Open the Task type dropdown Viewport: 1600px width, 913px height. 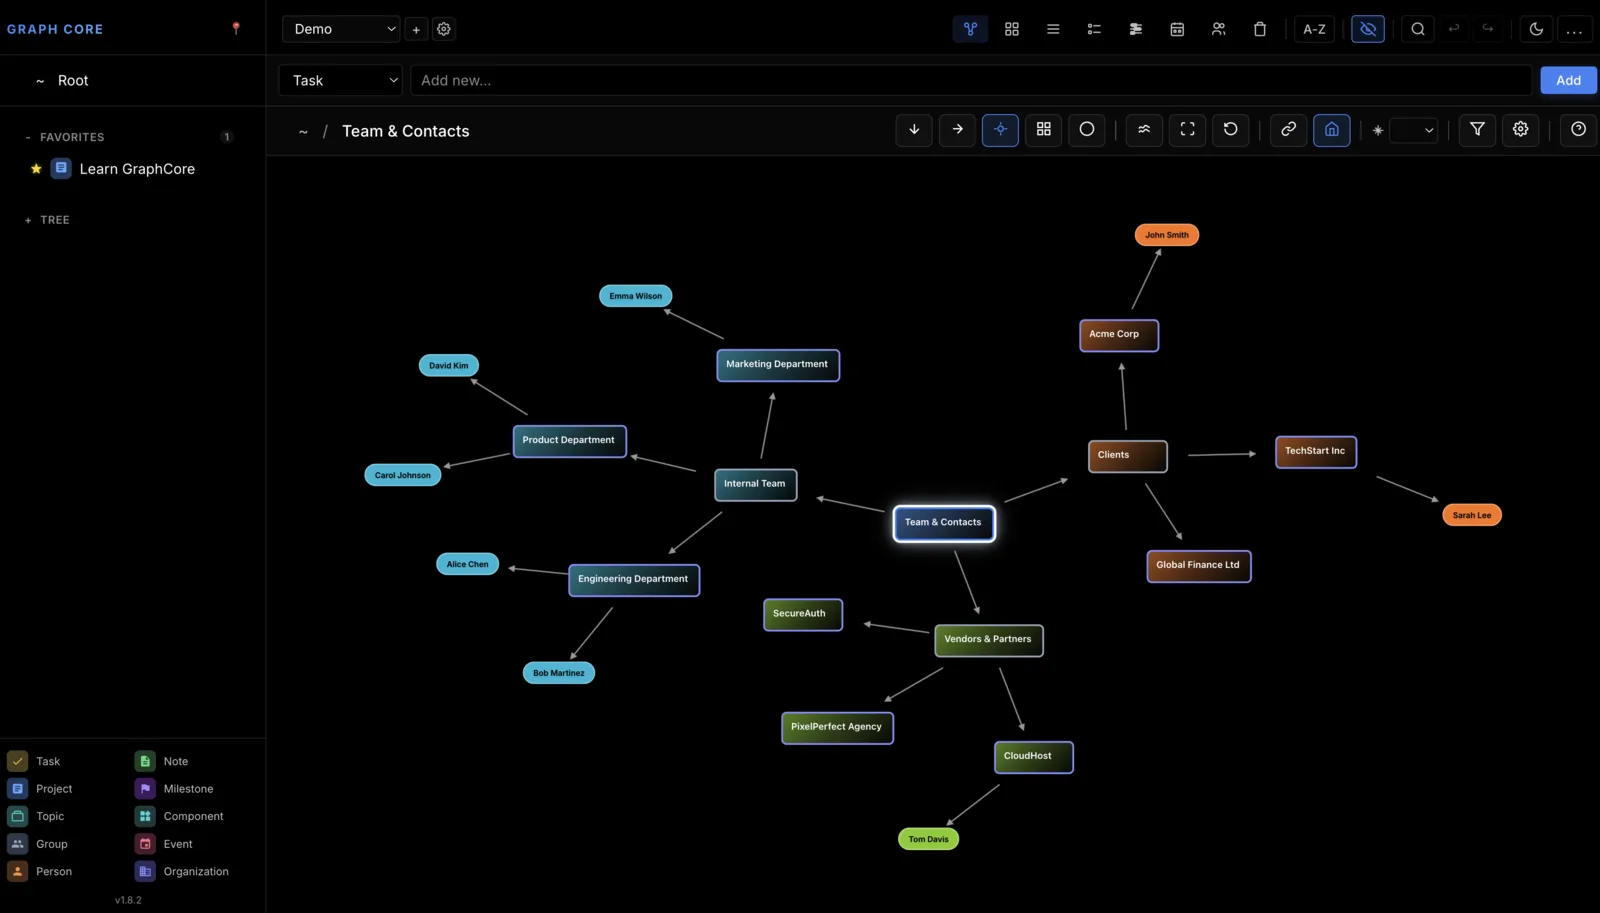340,80
